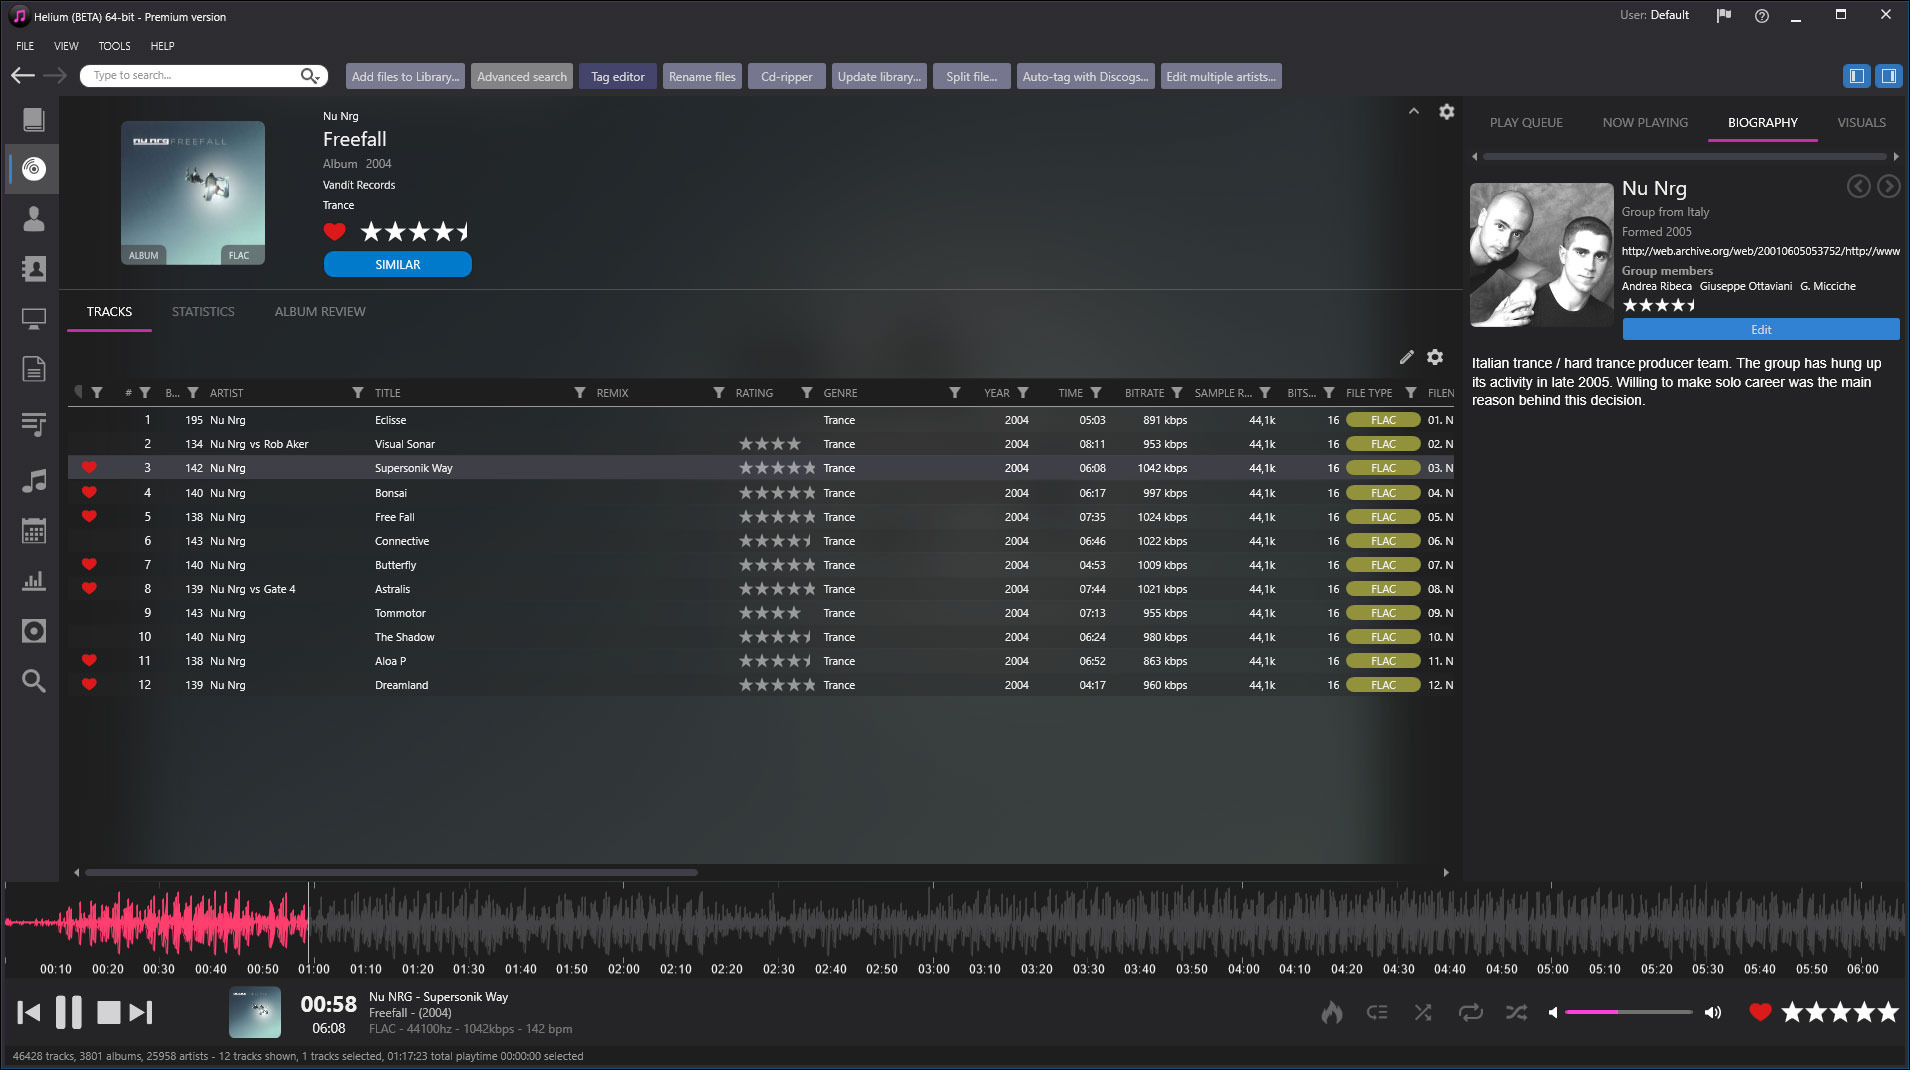This screenshot has width=1910, height=1070.
Task: Toggle the crossed-arrows icon left of repeat
Action: [x=1423, y=1013]
